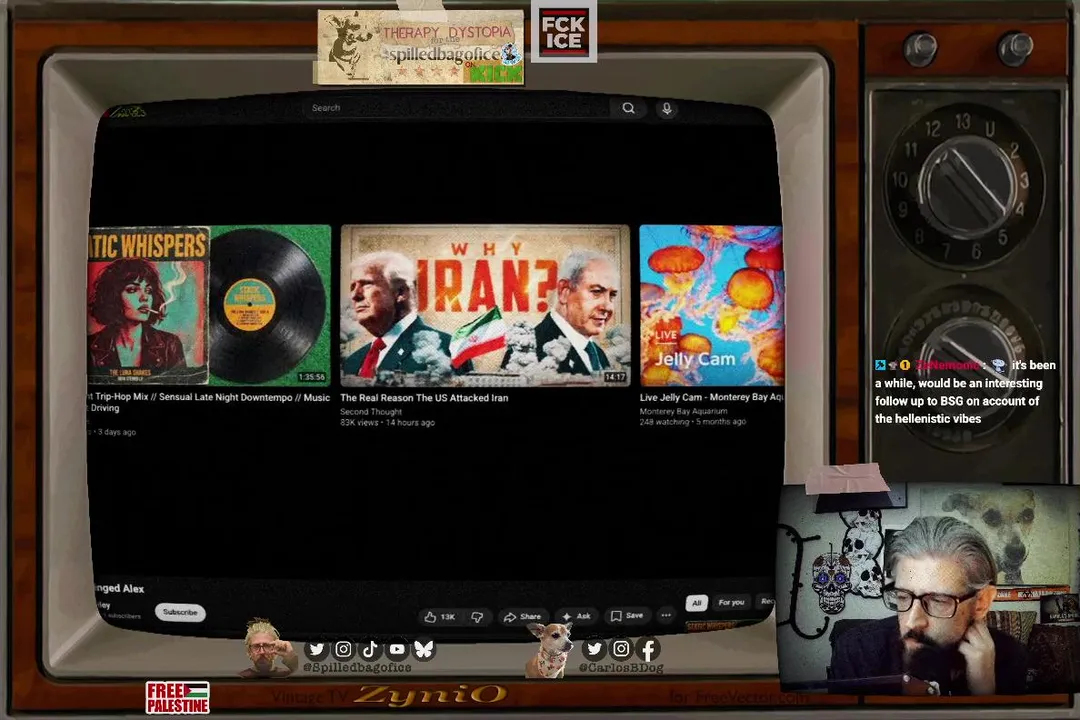This screenshot has width=1080, height=720.
Task: Click the Twitter icon above @CarlosBDog
Action: pyautogui.click(x=594, y=648)
